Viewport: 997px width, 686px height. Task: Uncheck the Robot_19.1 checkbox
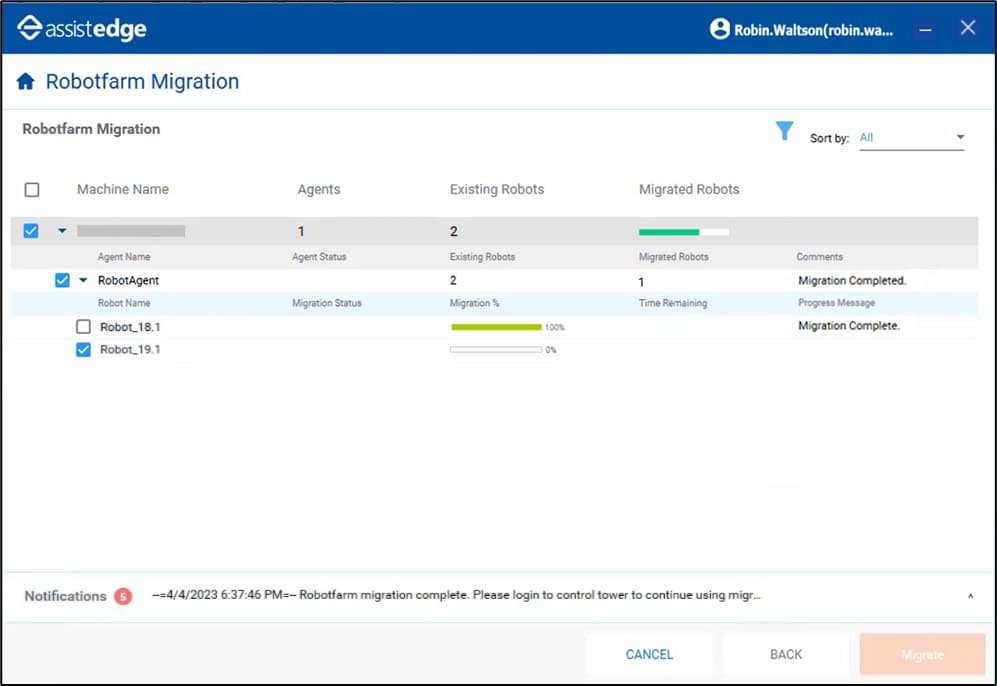[84, 350]
